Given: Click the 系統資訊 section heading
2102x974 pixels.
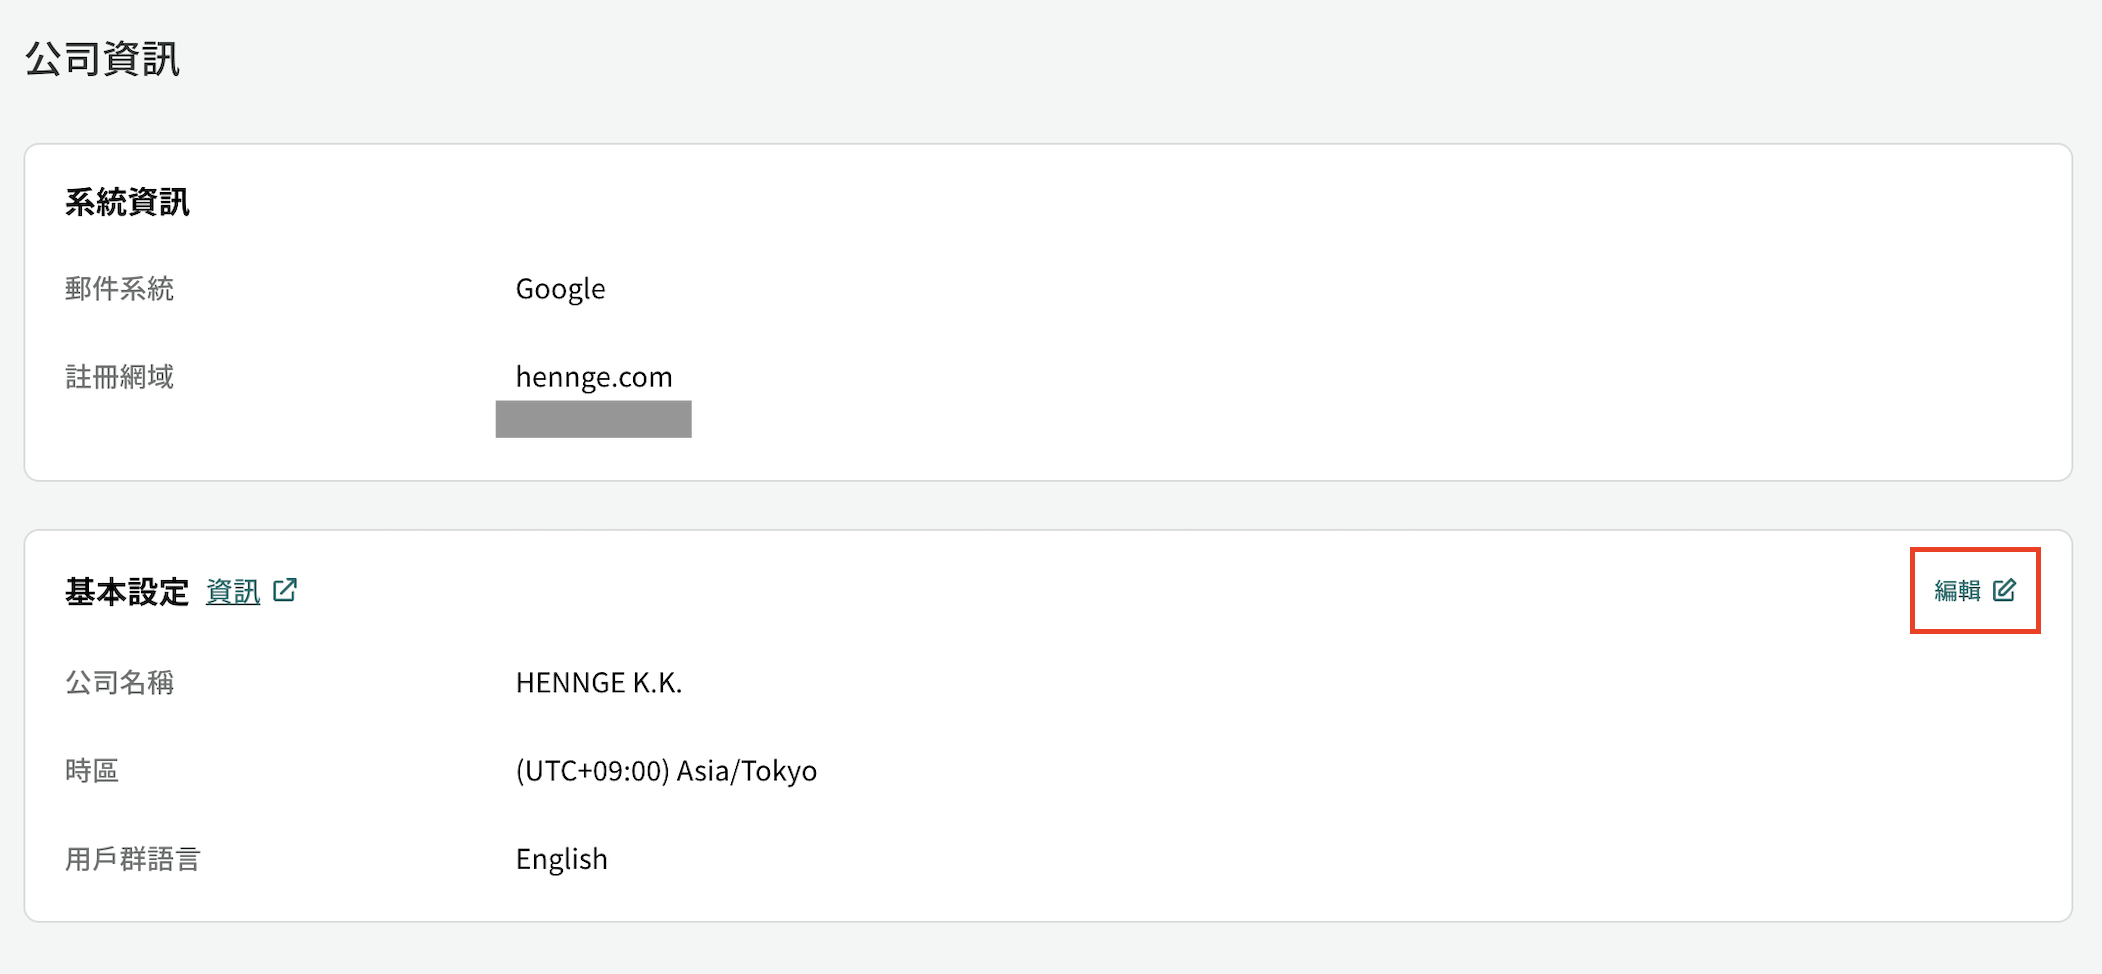Looking at the screenshot, I should [x=127, y=202].
